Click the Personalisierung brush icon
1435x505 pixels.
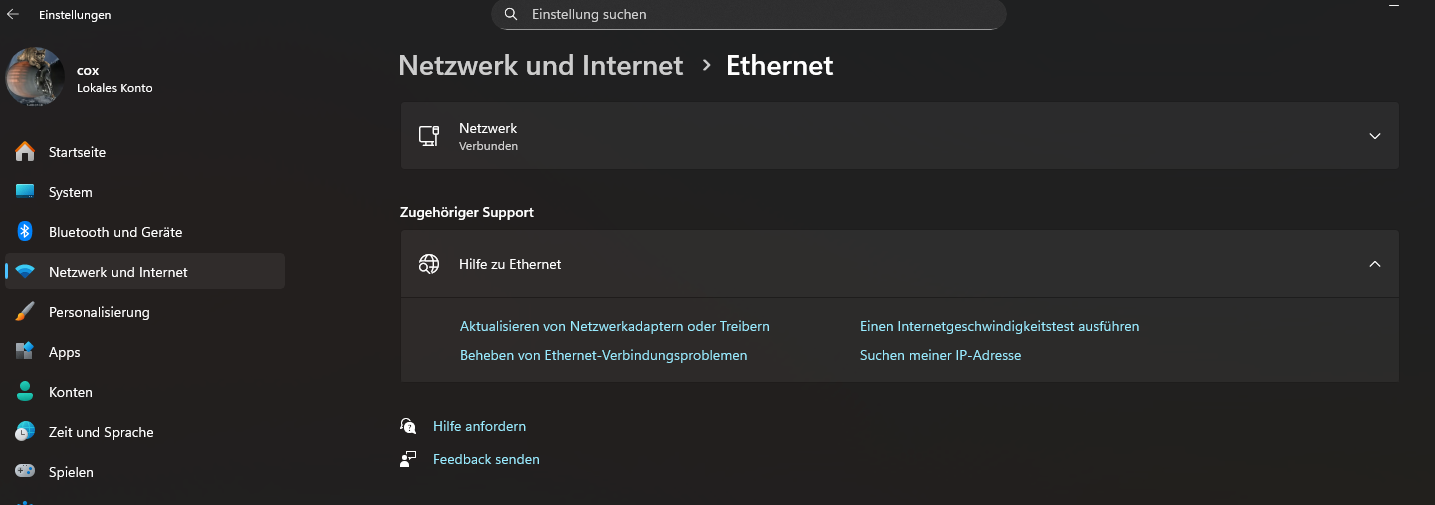(25, 312)
